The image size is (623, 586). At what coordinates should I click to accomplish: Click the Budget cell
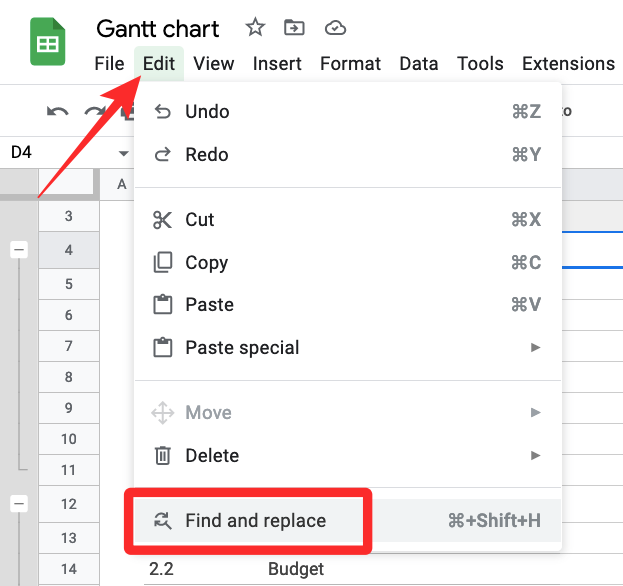pos(296,569)
